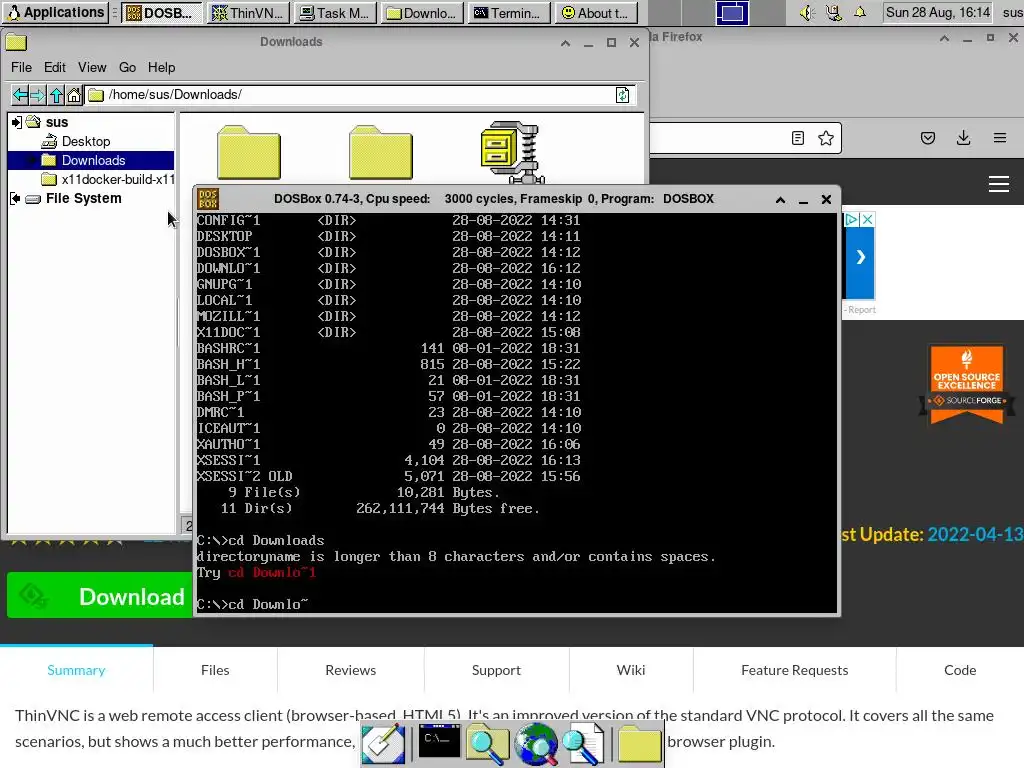The width and height of the screenshot is (1024, 768).
Task: Click the green Download button
Action: [100, 596]
